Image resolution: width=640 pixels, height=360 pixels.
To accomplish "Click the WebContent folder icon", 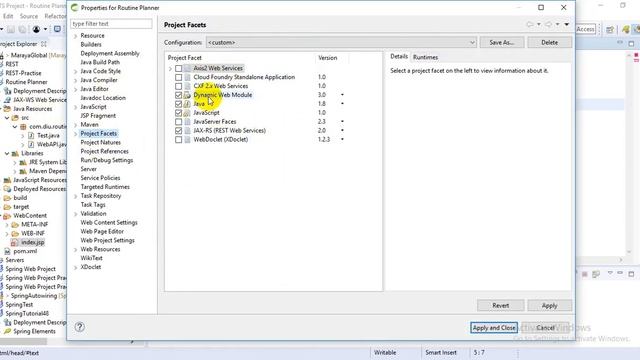I will [7, 216].
